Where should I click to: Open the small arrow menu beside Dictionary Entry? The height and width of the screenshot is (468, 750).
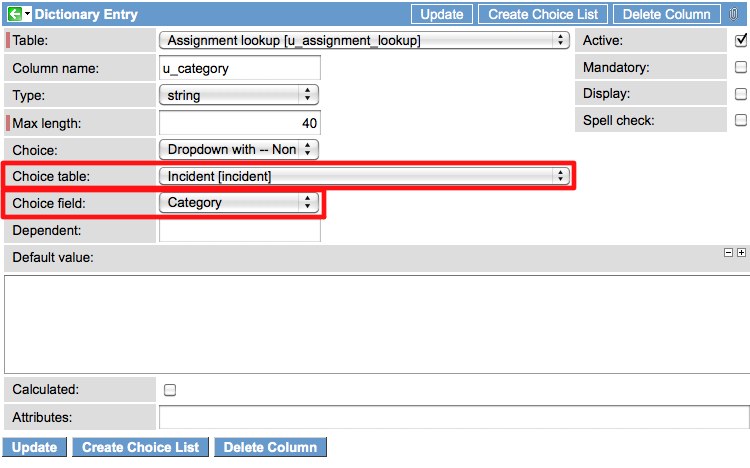click(28, 15)
